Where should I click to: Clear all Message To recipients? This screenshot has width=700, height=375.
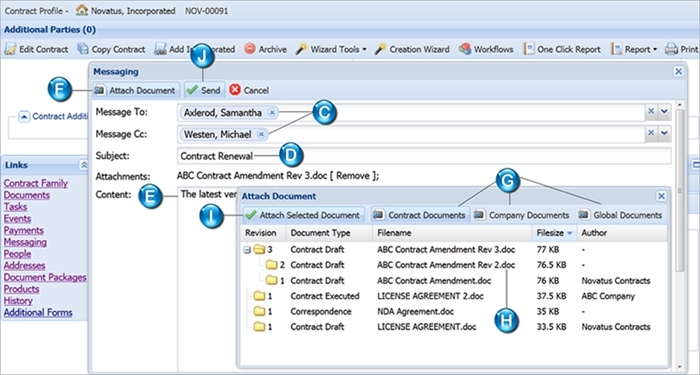651,111
